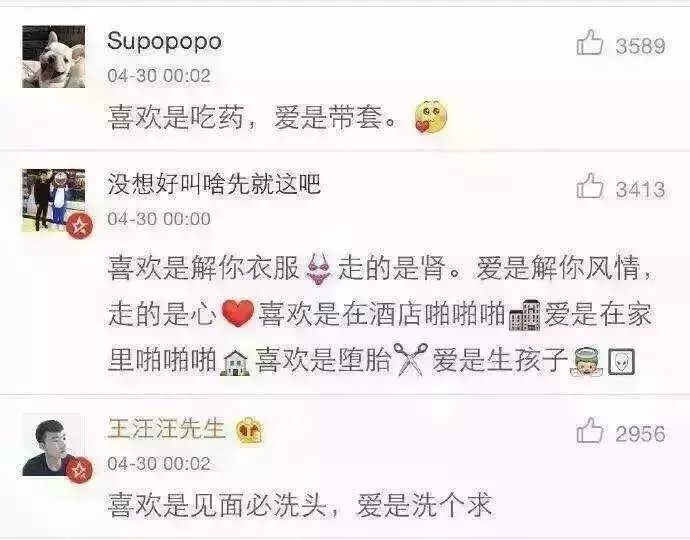Click the crown membership badge beside 王汪汪先生
The width and height of the screenshot is (690, 540).
pos(250,431)
